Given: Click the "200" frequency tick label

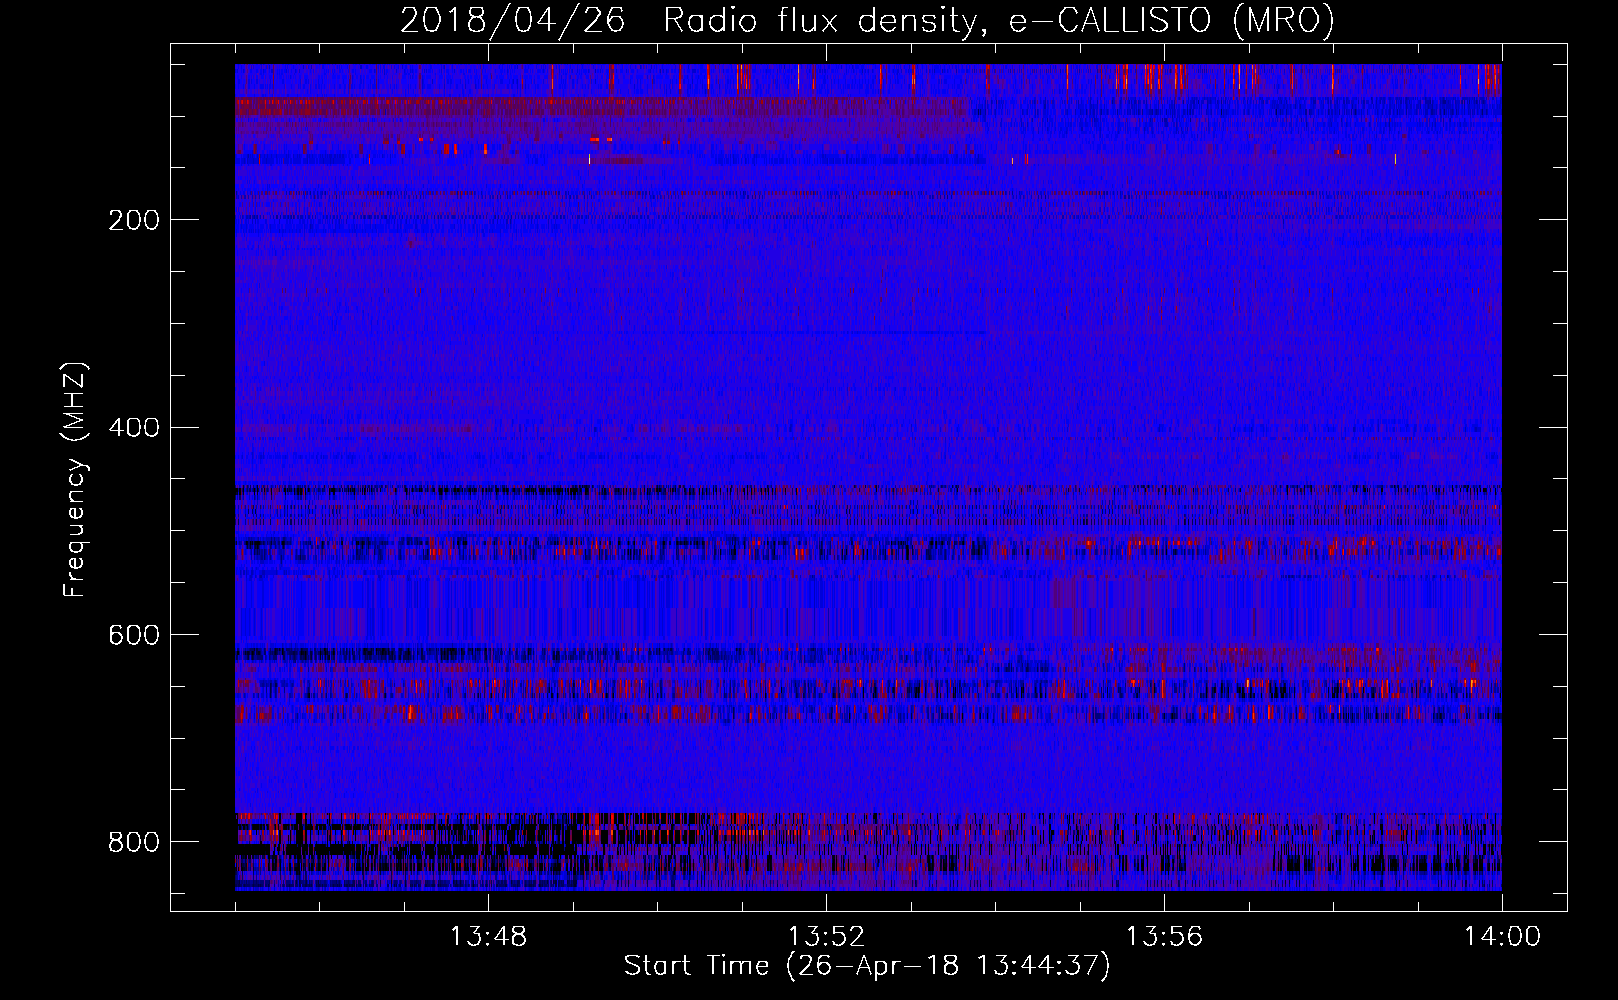Looking at the screenshot, I should tap(134, 220).
